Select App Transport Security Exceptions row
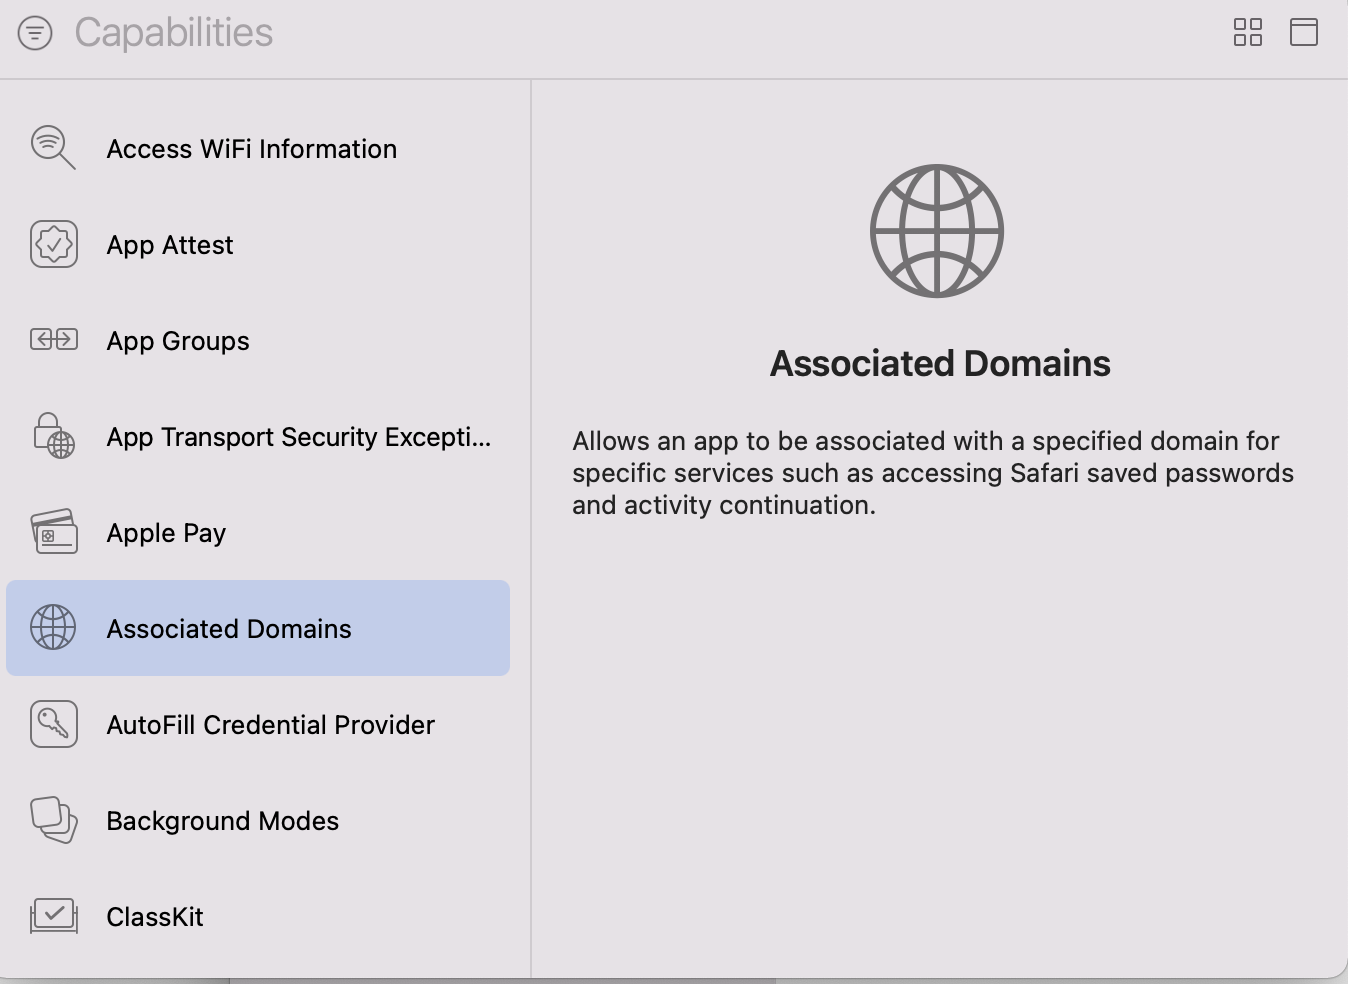The height and width of the screenshot is (984, 1348). pos(258,436)
